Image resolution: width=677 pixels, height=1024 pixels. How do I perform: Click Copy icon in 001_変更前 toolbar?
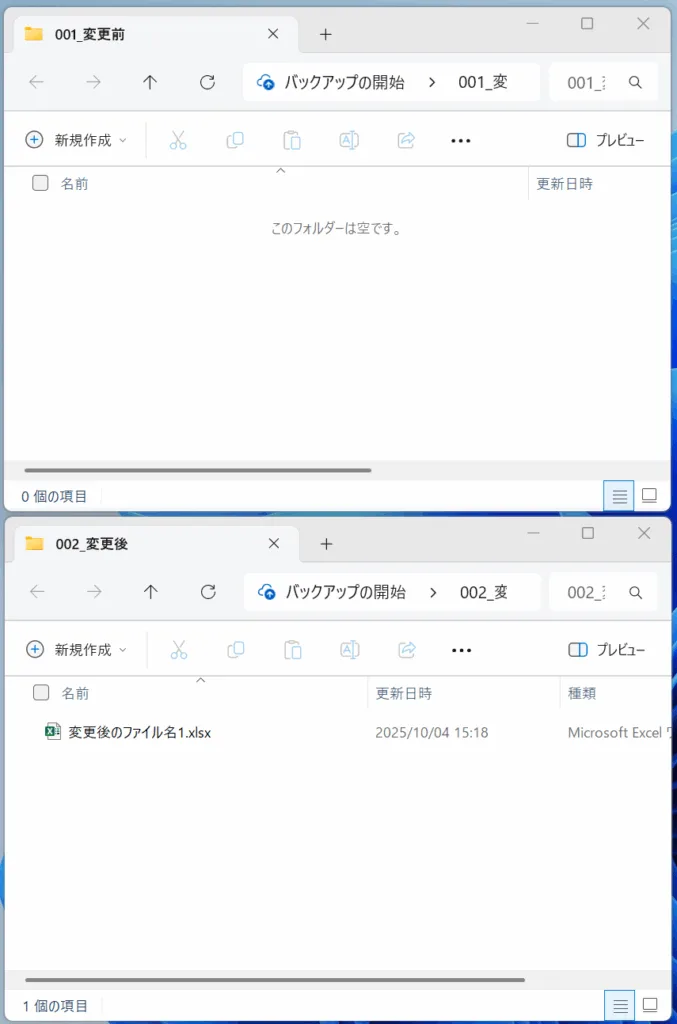(x=235, y=140)
